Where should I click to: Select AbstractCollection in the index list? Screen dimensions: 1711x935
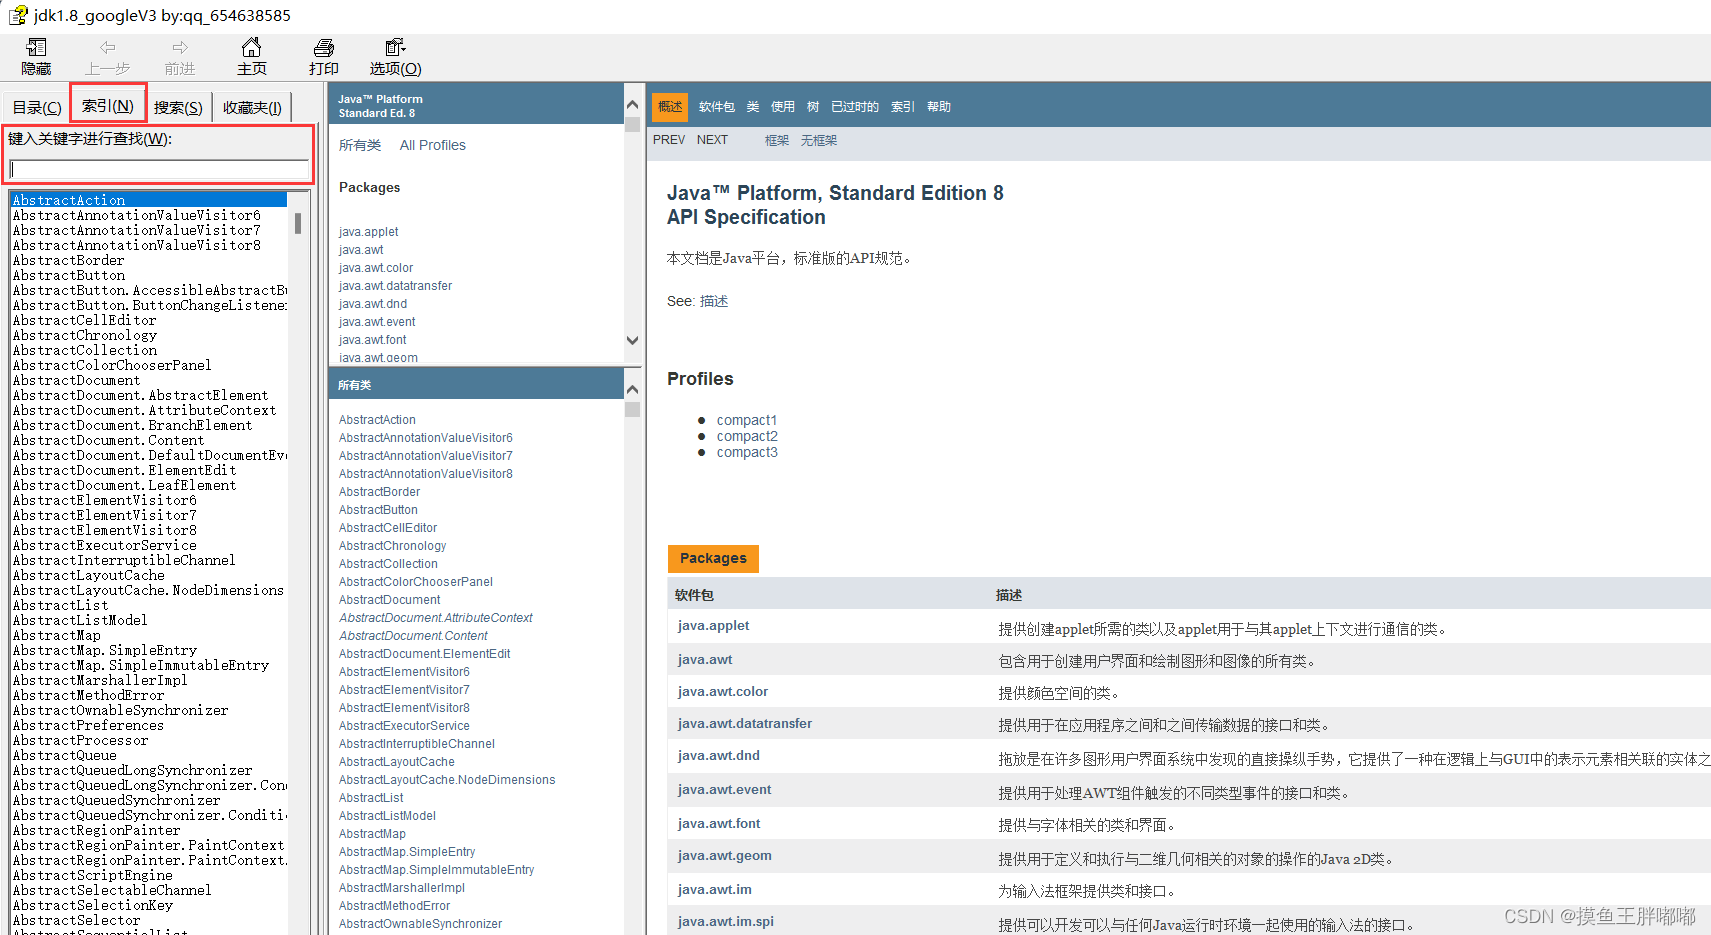click(85, 350)
